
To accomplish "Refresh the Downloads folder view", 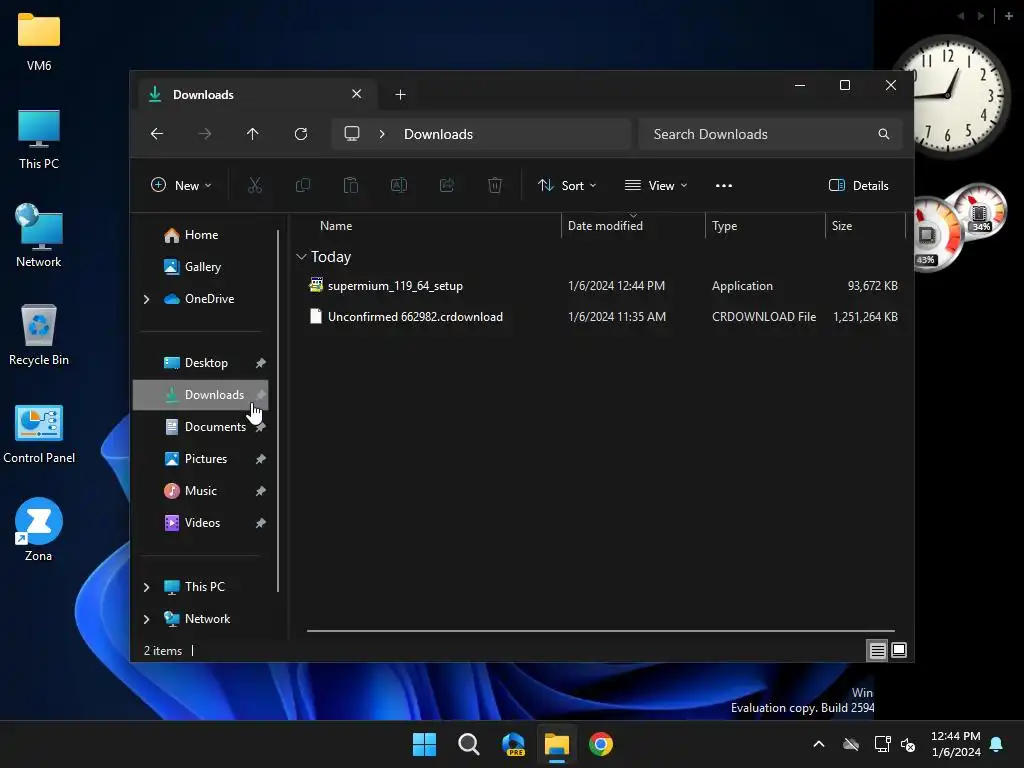I will tap(300, 134).
